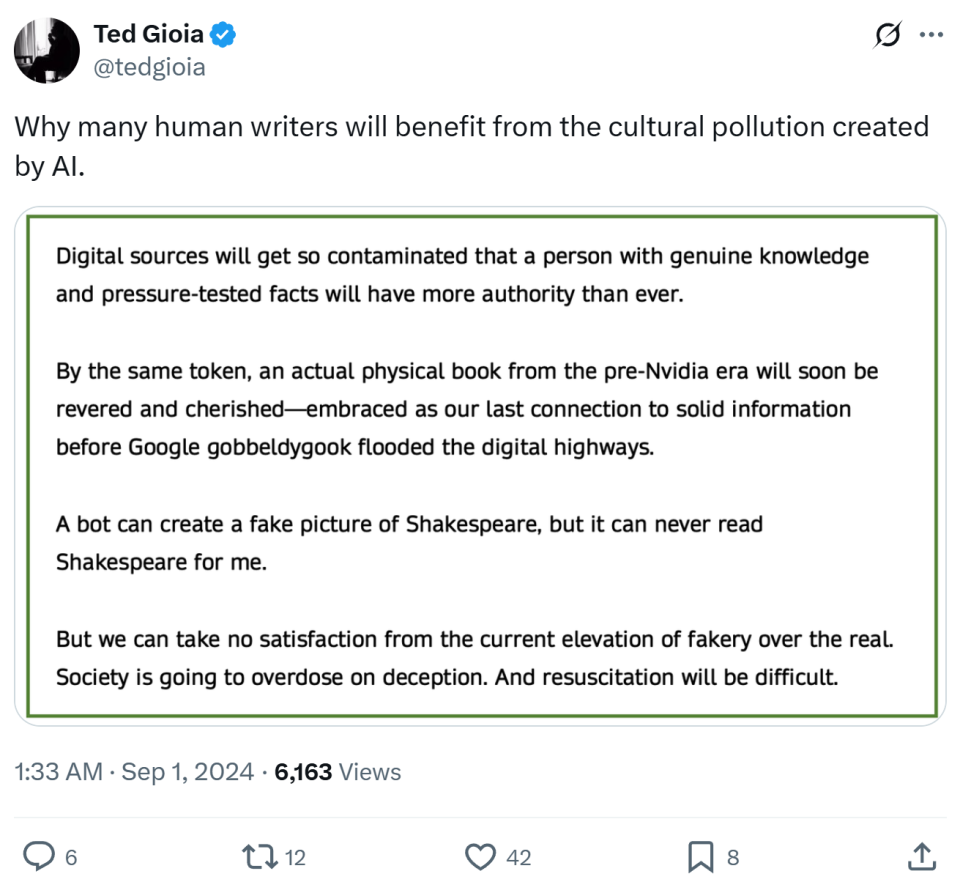
Task: Open the three-dot more options menu
Action: (931, 35)
